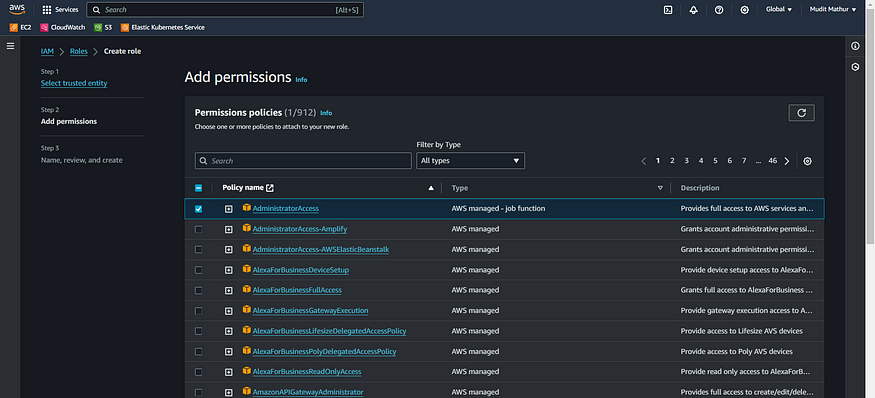Click the Description column header
The image size is (875, 398).
pos(700,188)
